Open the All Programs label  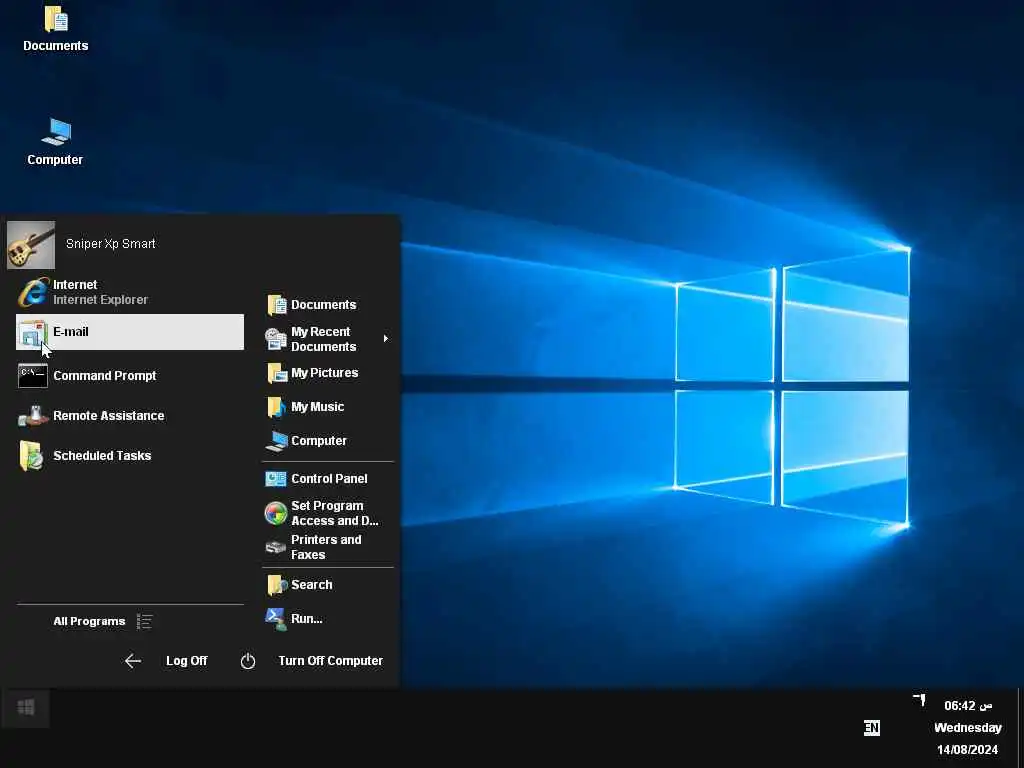point(89,621)
